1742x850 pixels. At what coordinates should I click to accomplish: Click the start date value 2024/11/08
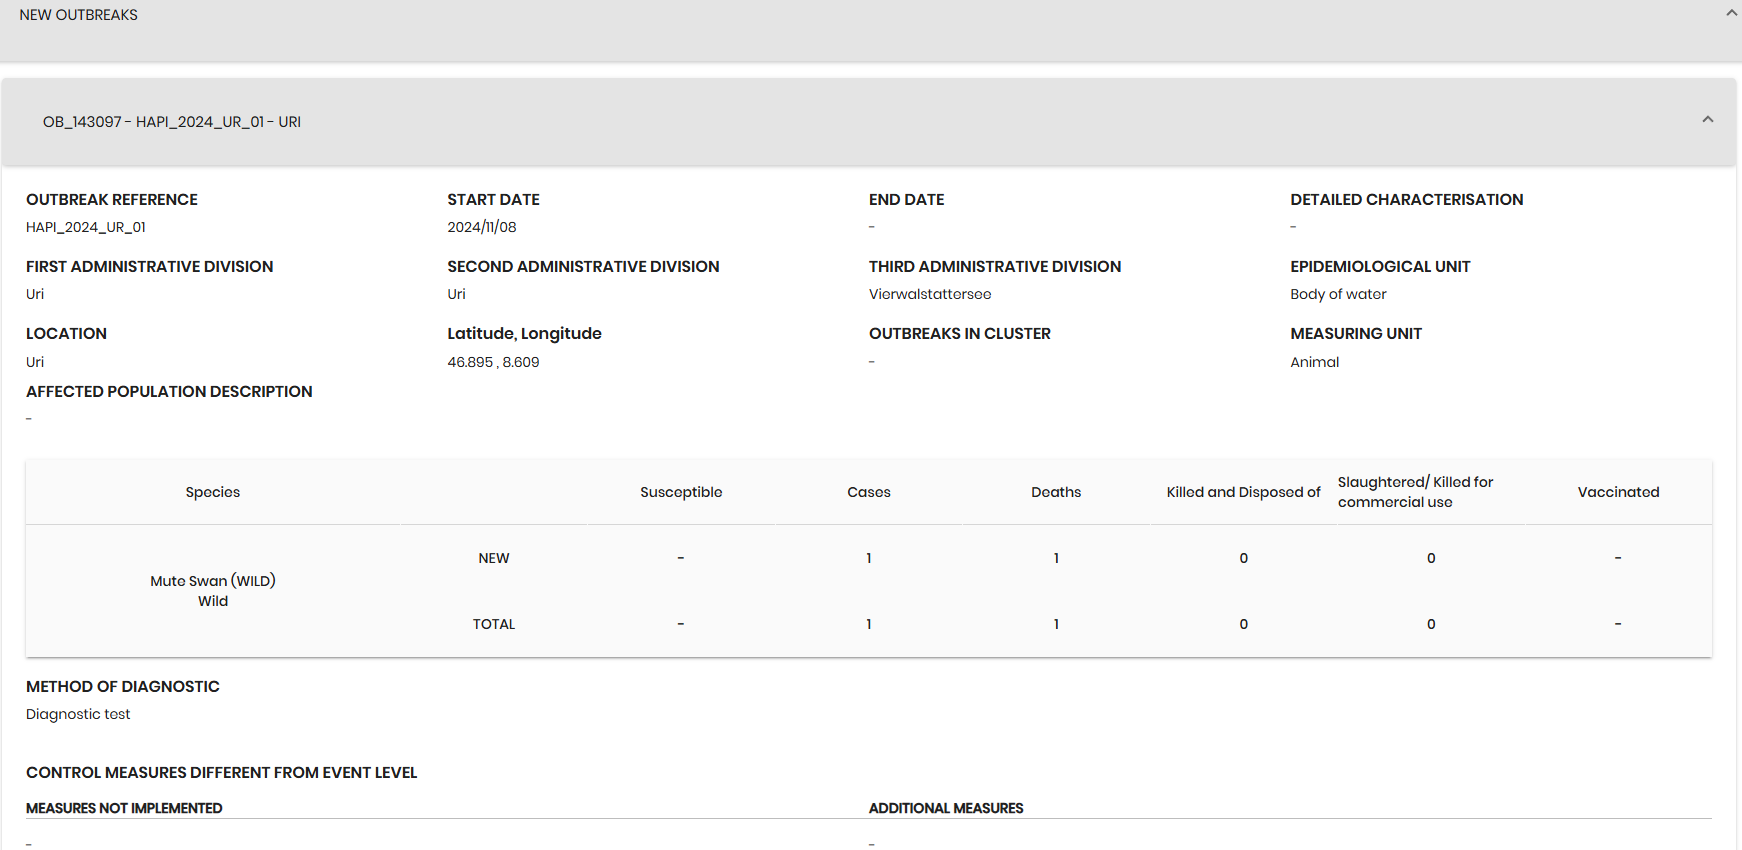click(481, 227)
